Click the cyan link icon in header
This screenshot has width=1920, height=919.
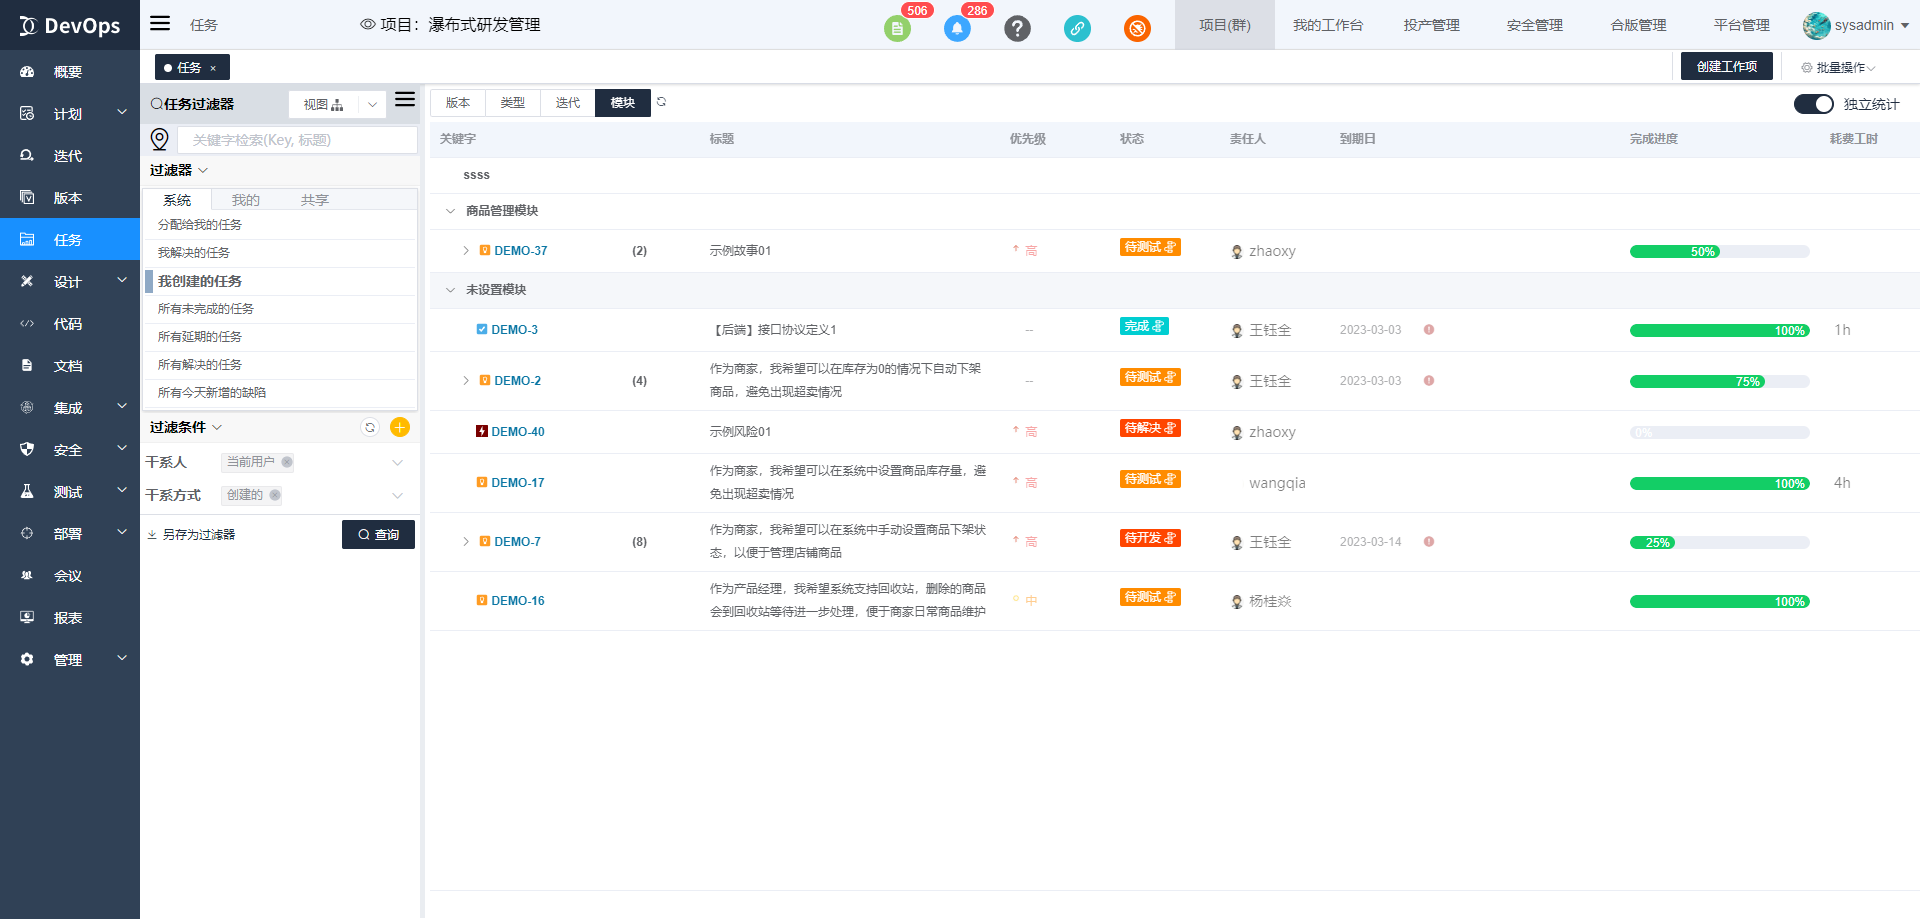(x=1077, y=29)
